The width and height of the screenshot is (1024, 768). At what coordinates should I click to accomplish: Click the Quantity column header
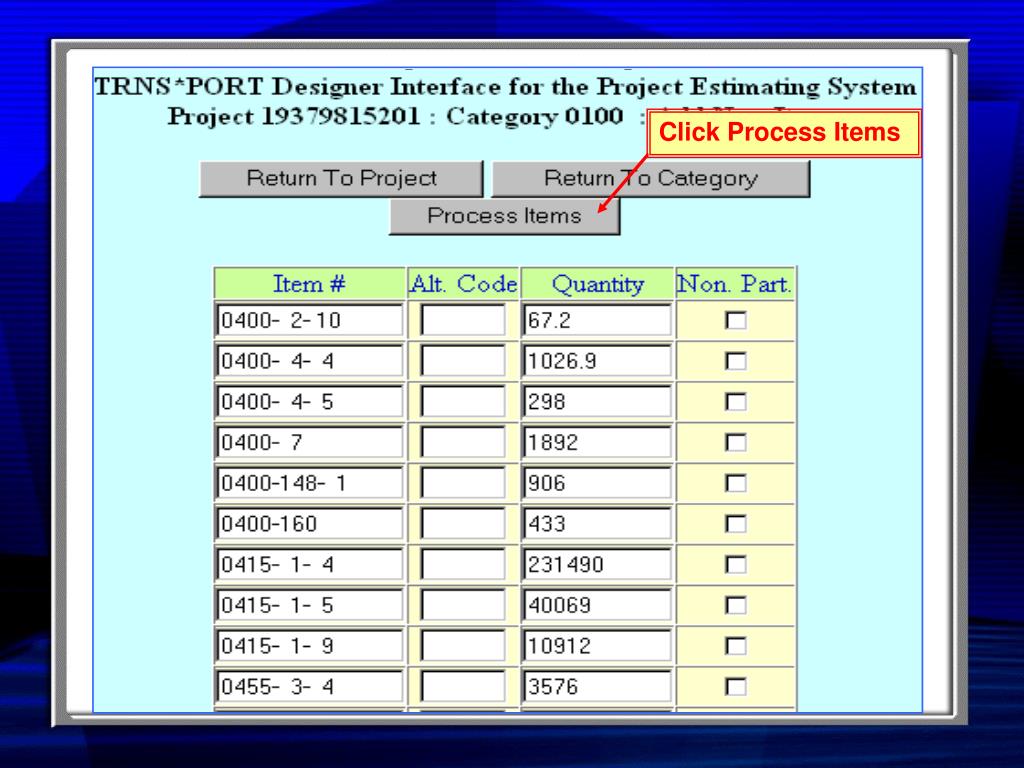coord(598,284)
